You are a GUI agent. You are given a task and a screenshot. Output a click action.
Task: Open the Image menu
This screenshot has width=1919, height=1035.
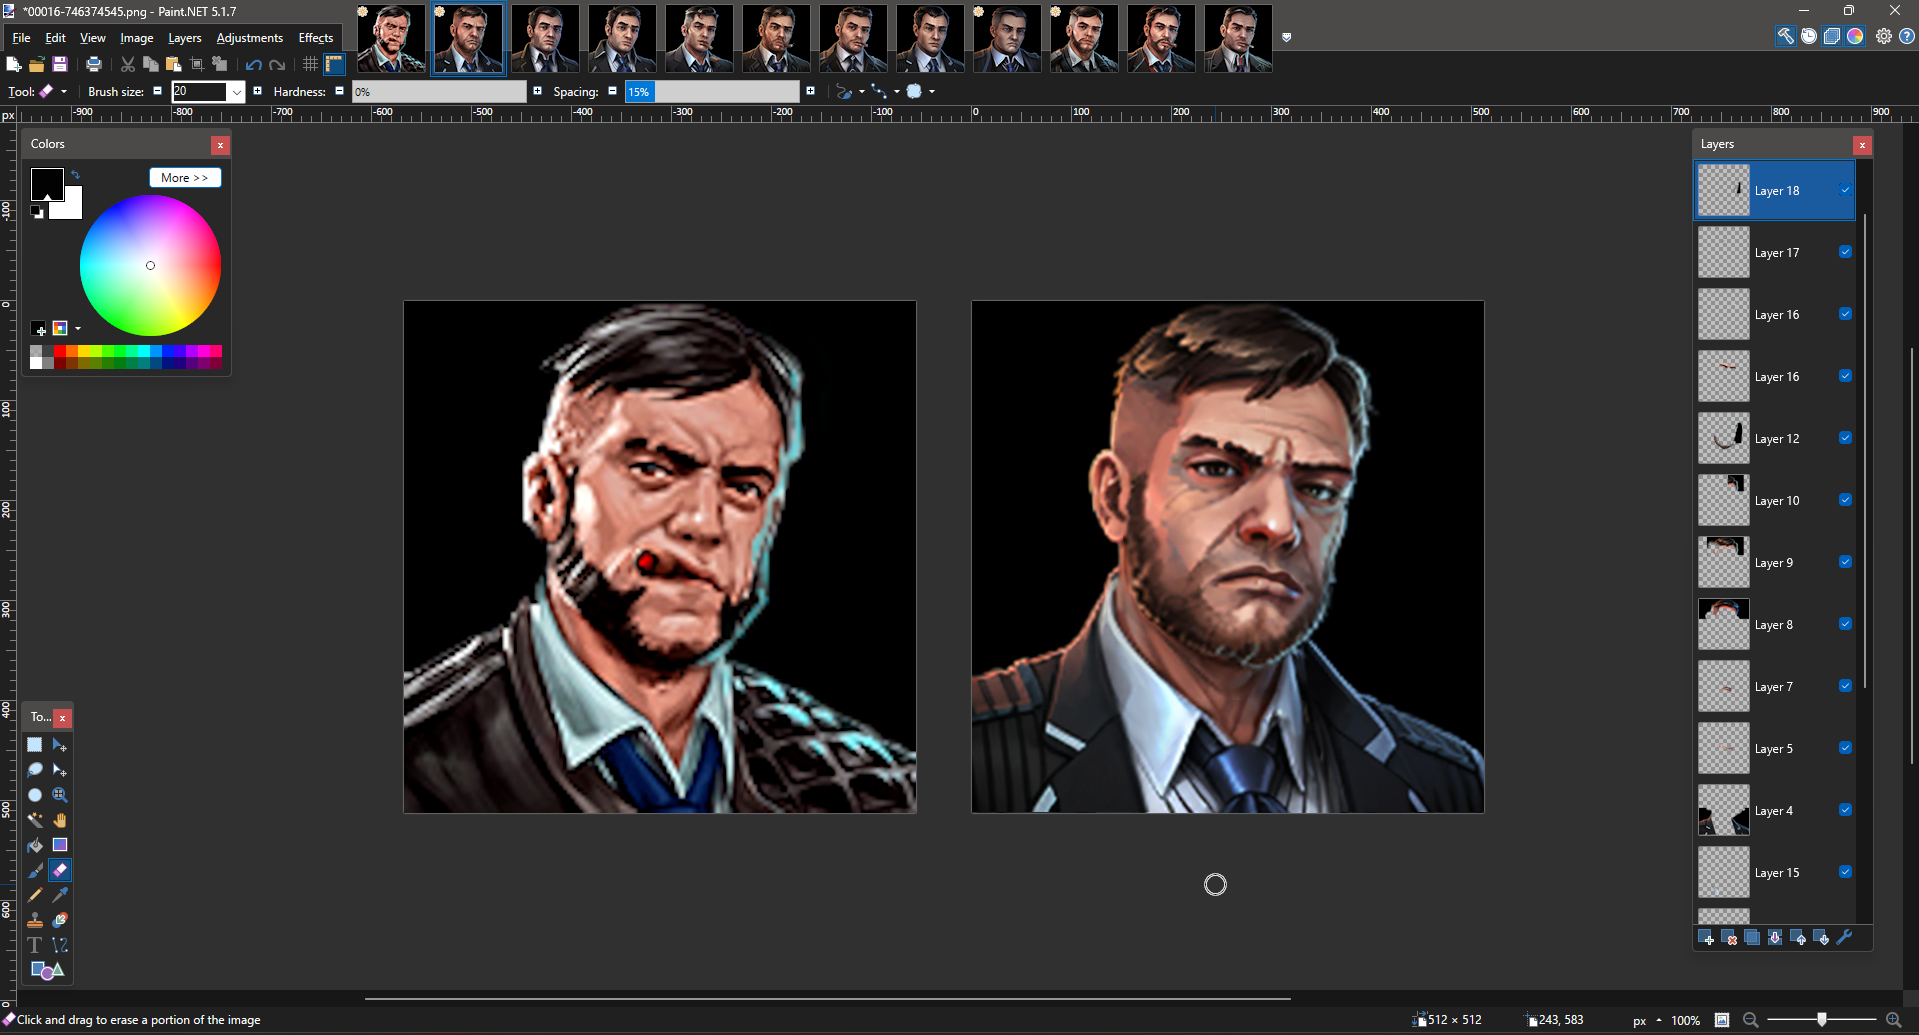click(137, 38)
